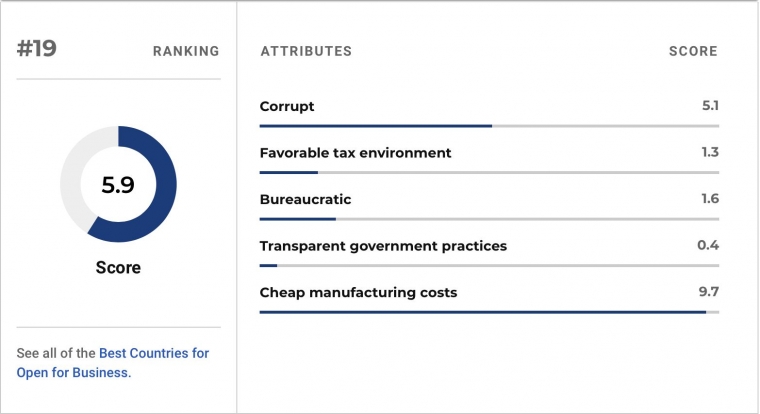The height and width of the screenshot is (414, 760).
Task: Click the SCORE column header
Action: click(x=693, y=51)
